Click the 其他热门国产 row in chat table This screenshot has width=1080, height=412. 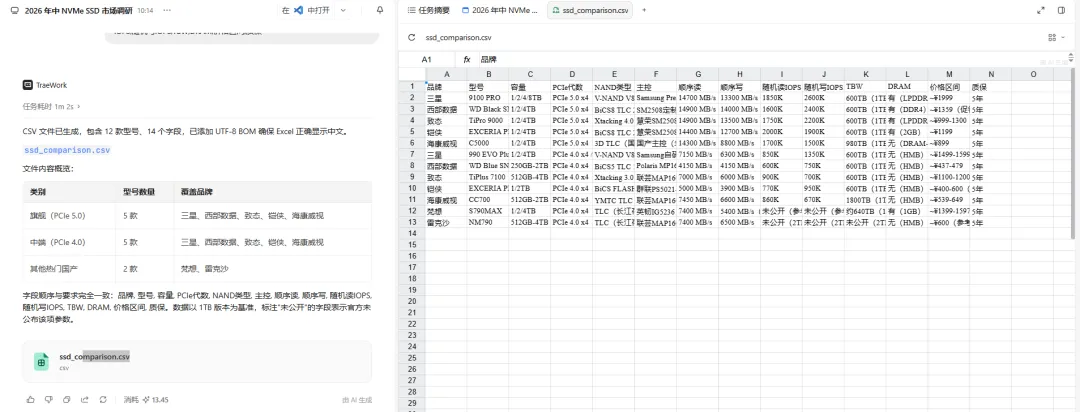click(x=197, y=269)
